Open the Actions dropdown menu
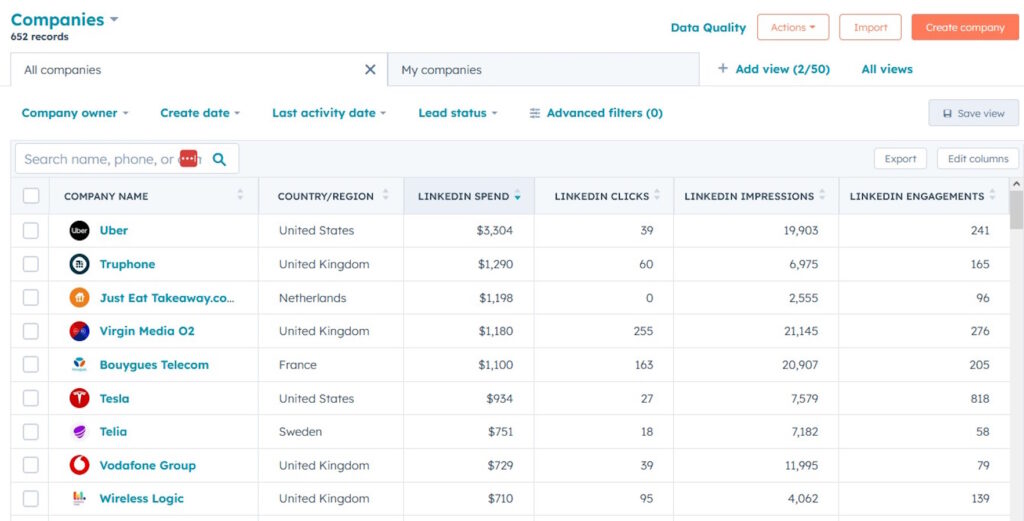 (793, 27)
